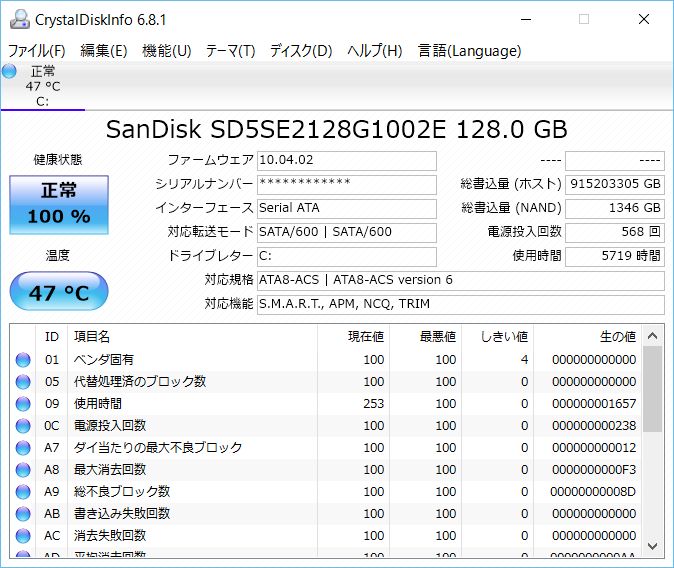Click the しきい値 column header
Screen dimensions: 674x568
pos(497,337)
